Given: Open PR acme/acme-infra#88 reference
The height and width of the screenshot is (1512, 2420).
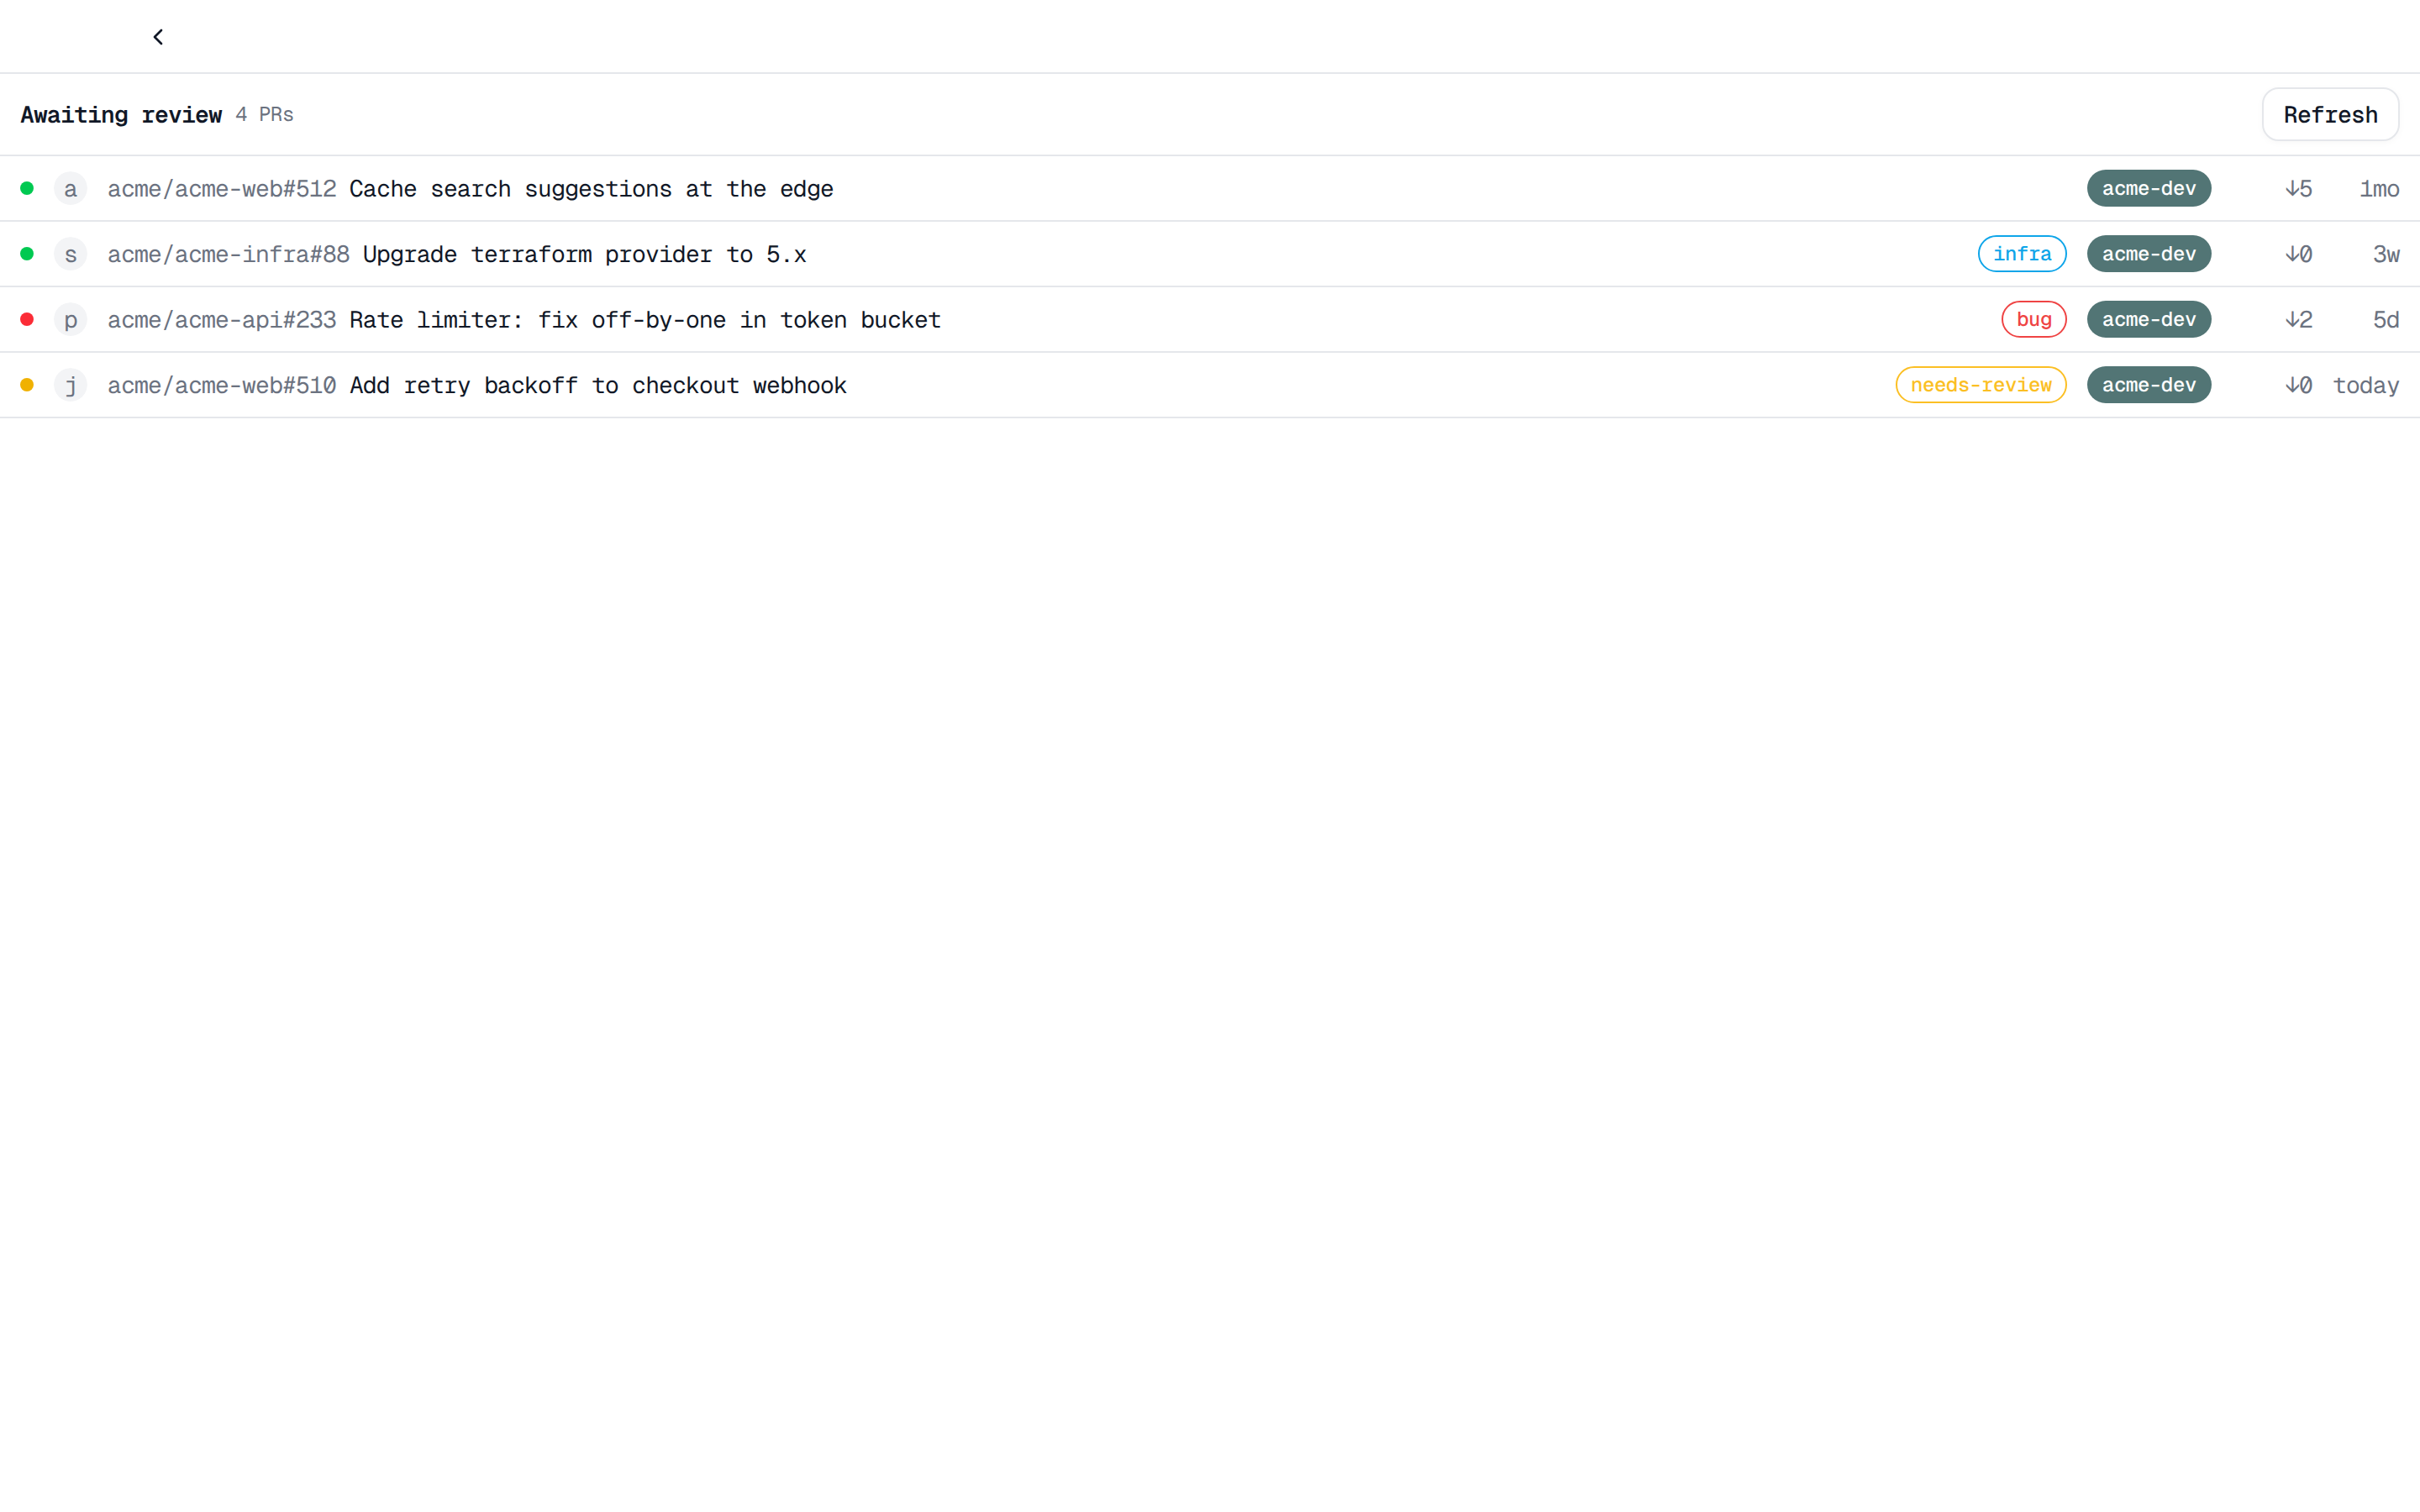Looking at the screenshot, I should click(x=228, y=254).
